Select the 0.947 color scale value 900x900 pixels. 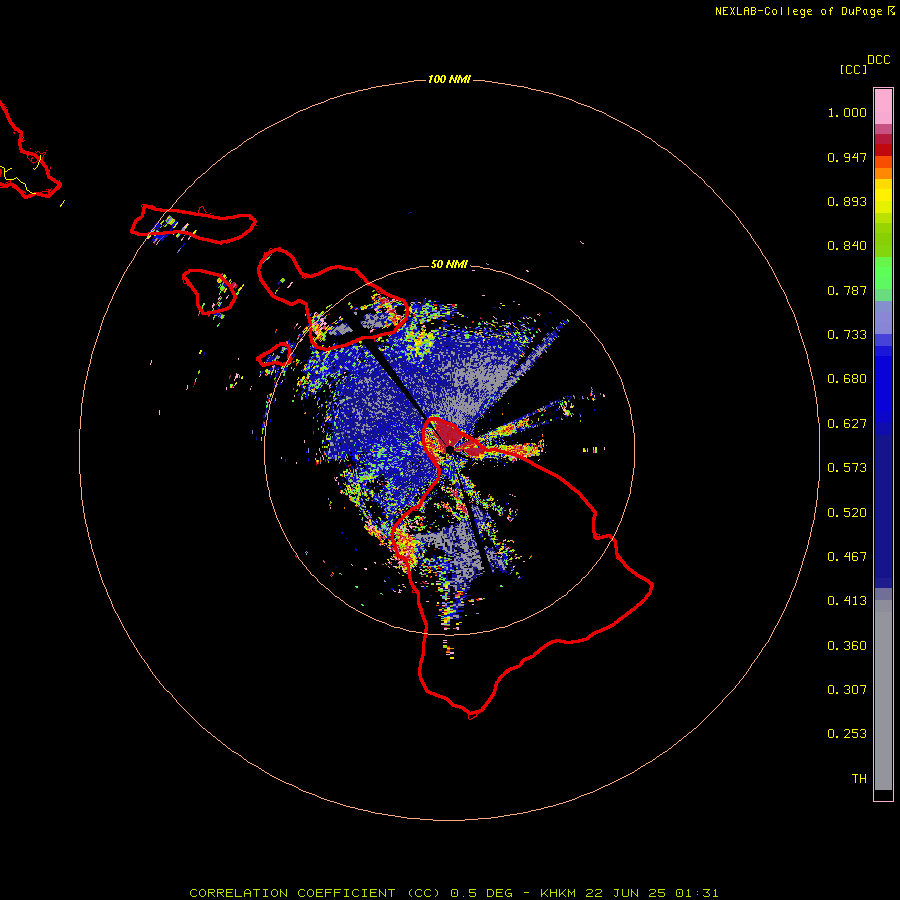pos(847,157)
